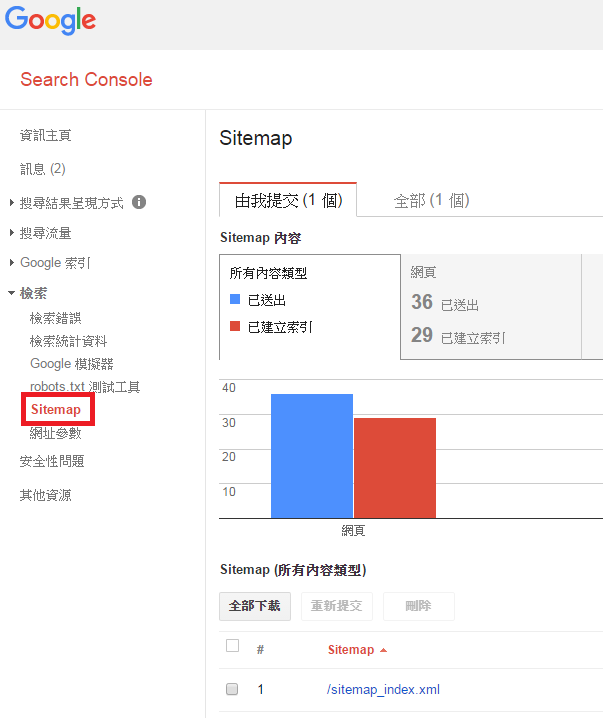The height and width of the screenshot is (718, 603).
Task: Click the info icon beside 搜尋結果呈現方式
Action: 139,202
